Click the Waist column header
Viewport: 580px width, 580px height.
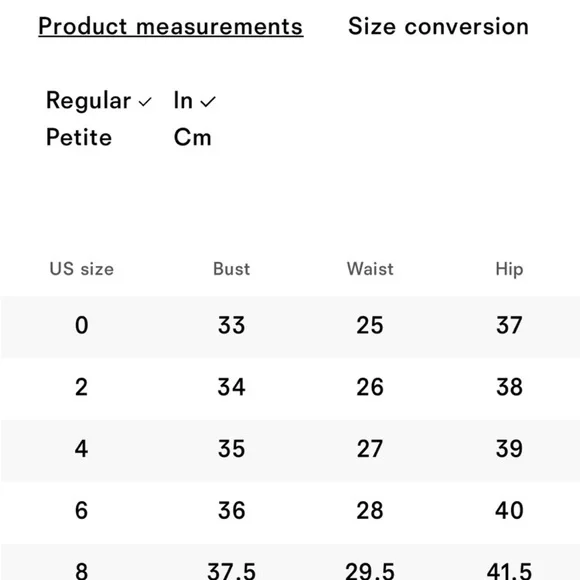click(x=370, y=269)
